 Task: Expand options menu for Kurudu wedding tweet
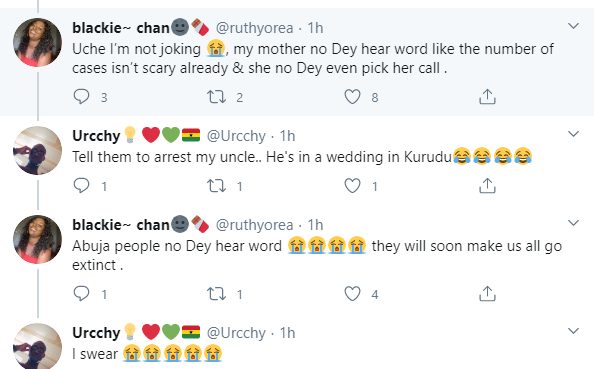tap(574, 134)
